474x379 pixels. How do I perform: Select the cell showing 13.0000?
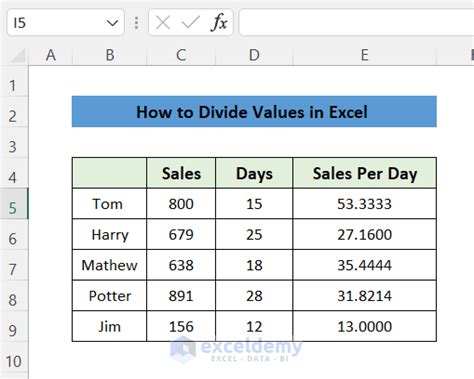(x=365, y=326)
